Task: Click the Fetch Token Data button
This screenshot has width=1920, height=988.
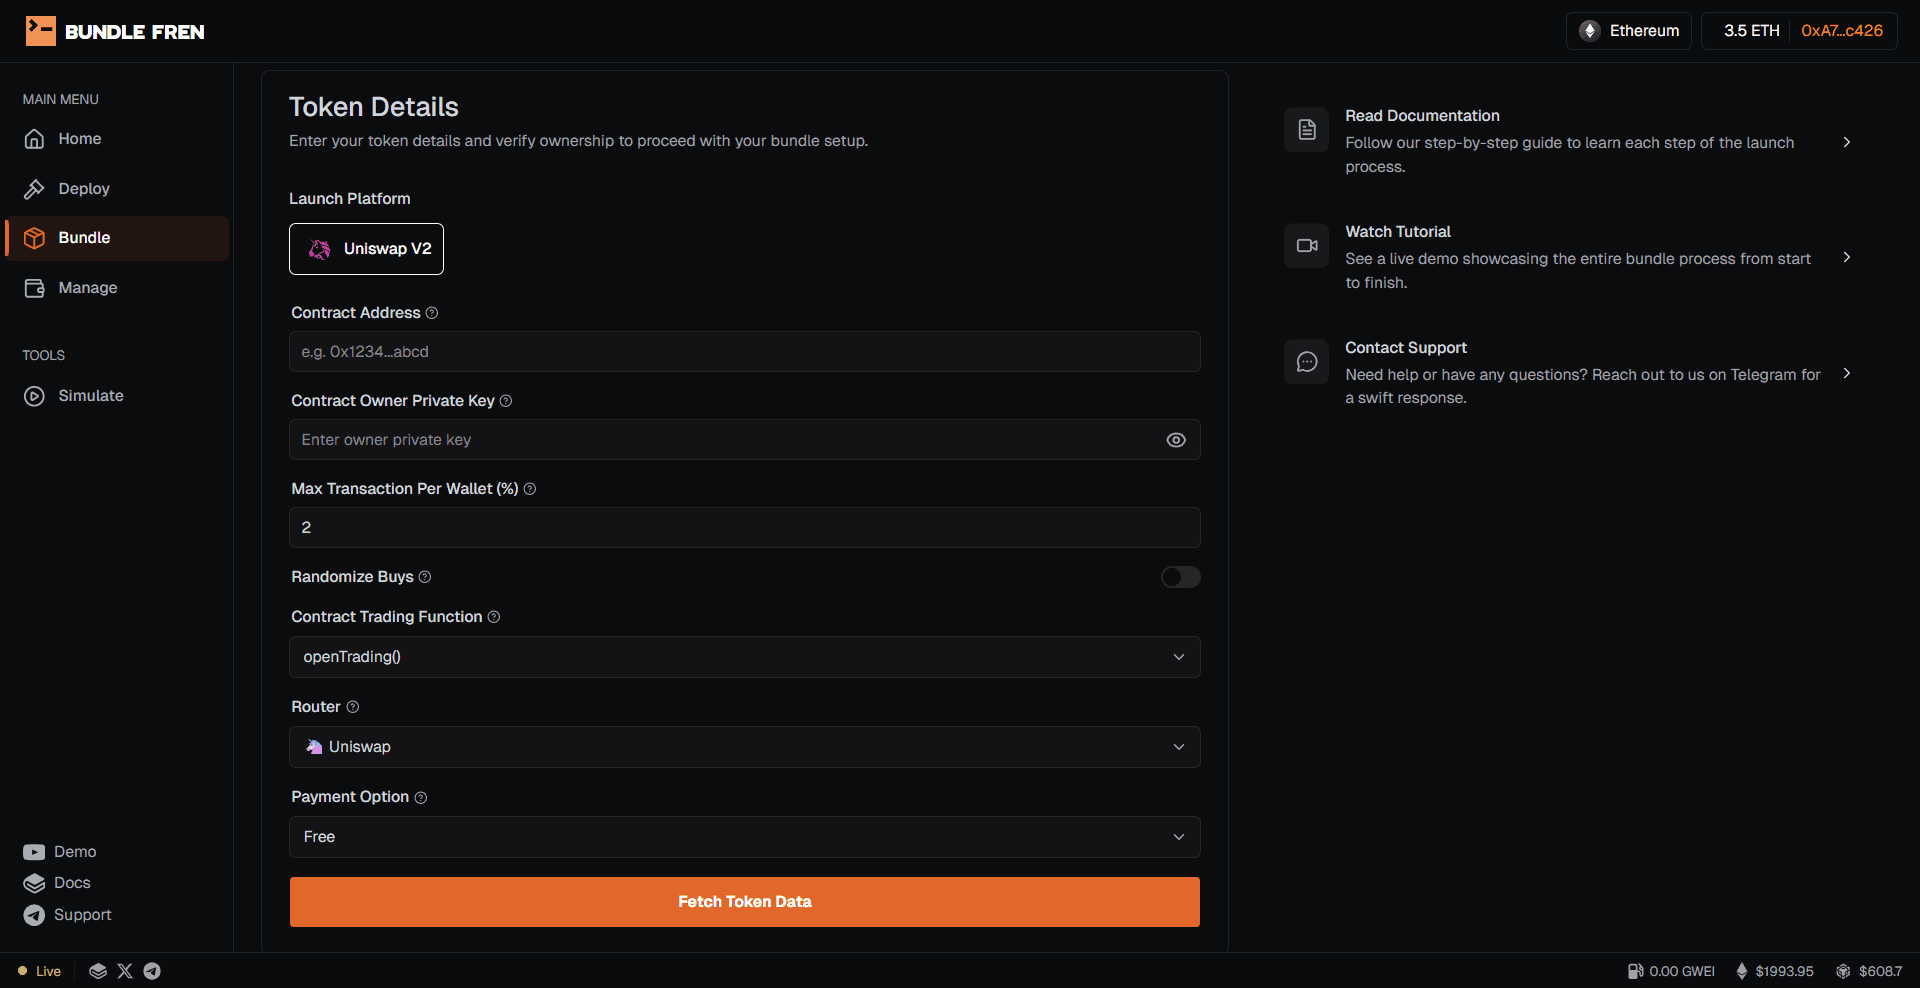Action: click(x=744, y=901)
